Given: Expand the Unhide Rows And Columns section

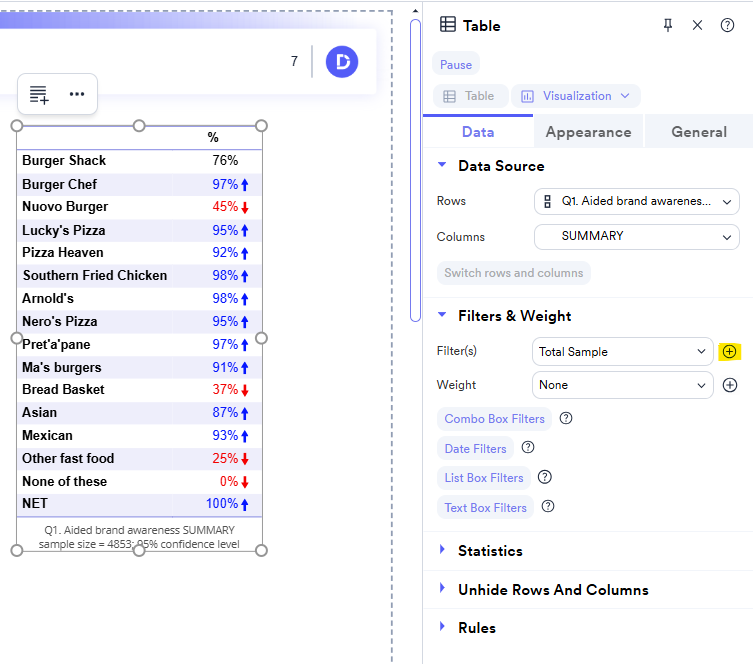Looking at the screenshot, I should click(552, 590).
